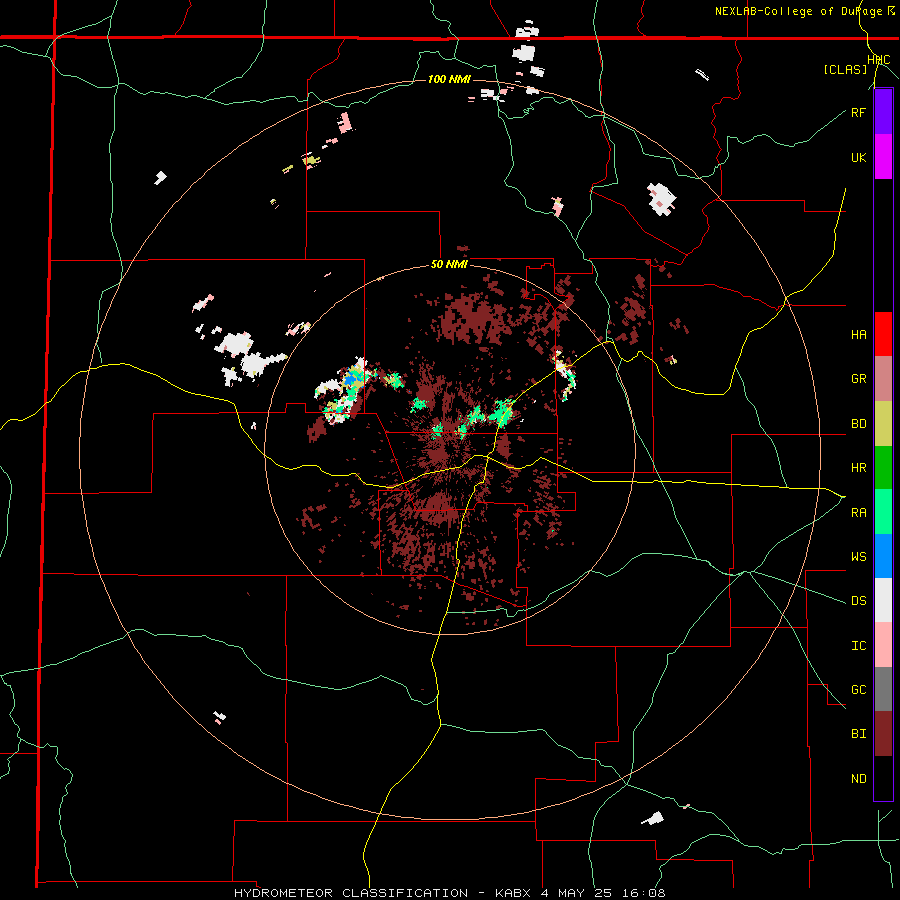Select the GC legend label text
This screenshot has height=900, width=900.
pos(858,690)
